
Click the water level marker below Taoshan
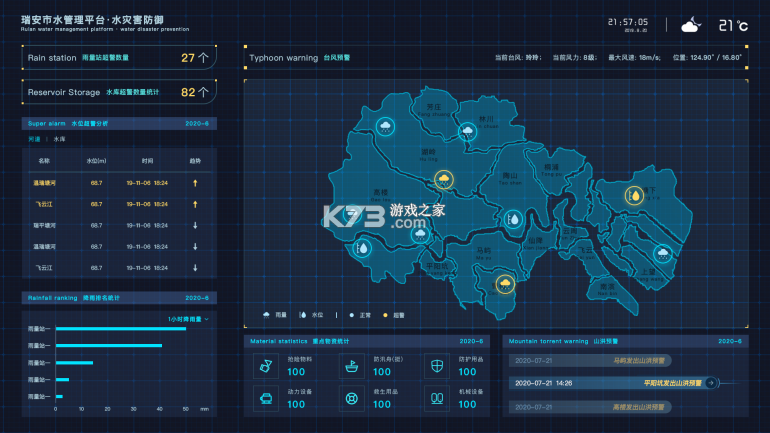tap(513, 219)
